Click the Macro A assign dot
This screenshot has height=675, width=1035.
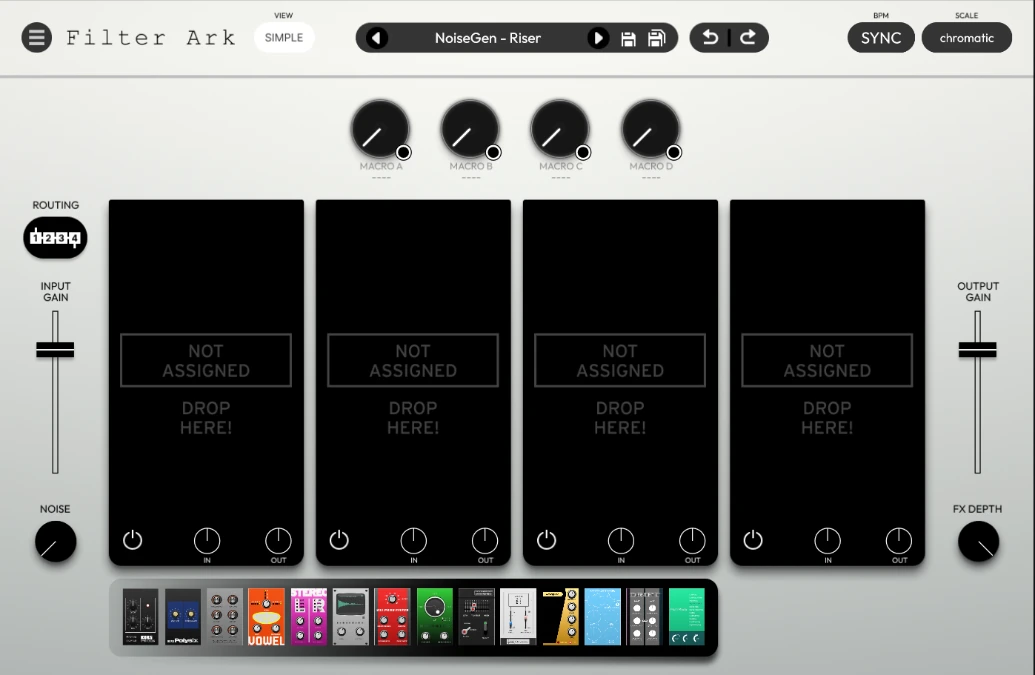click(x=403, y=152)
